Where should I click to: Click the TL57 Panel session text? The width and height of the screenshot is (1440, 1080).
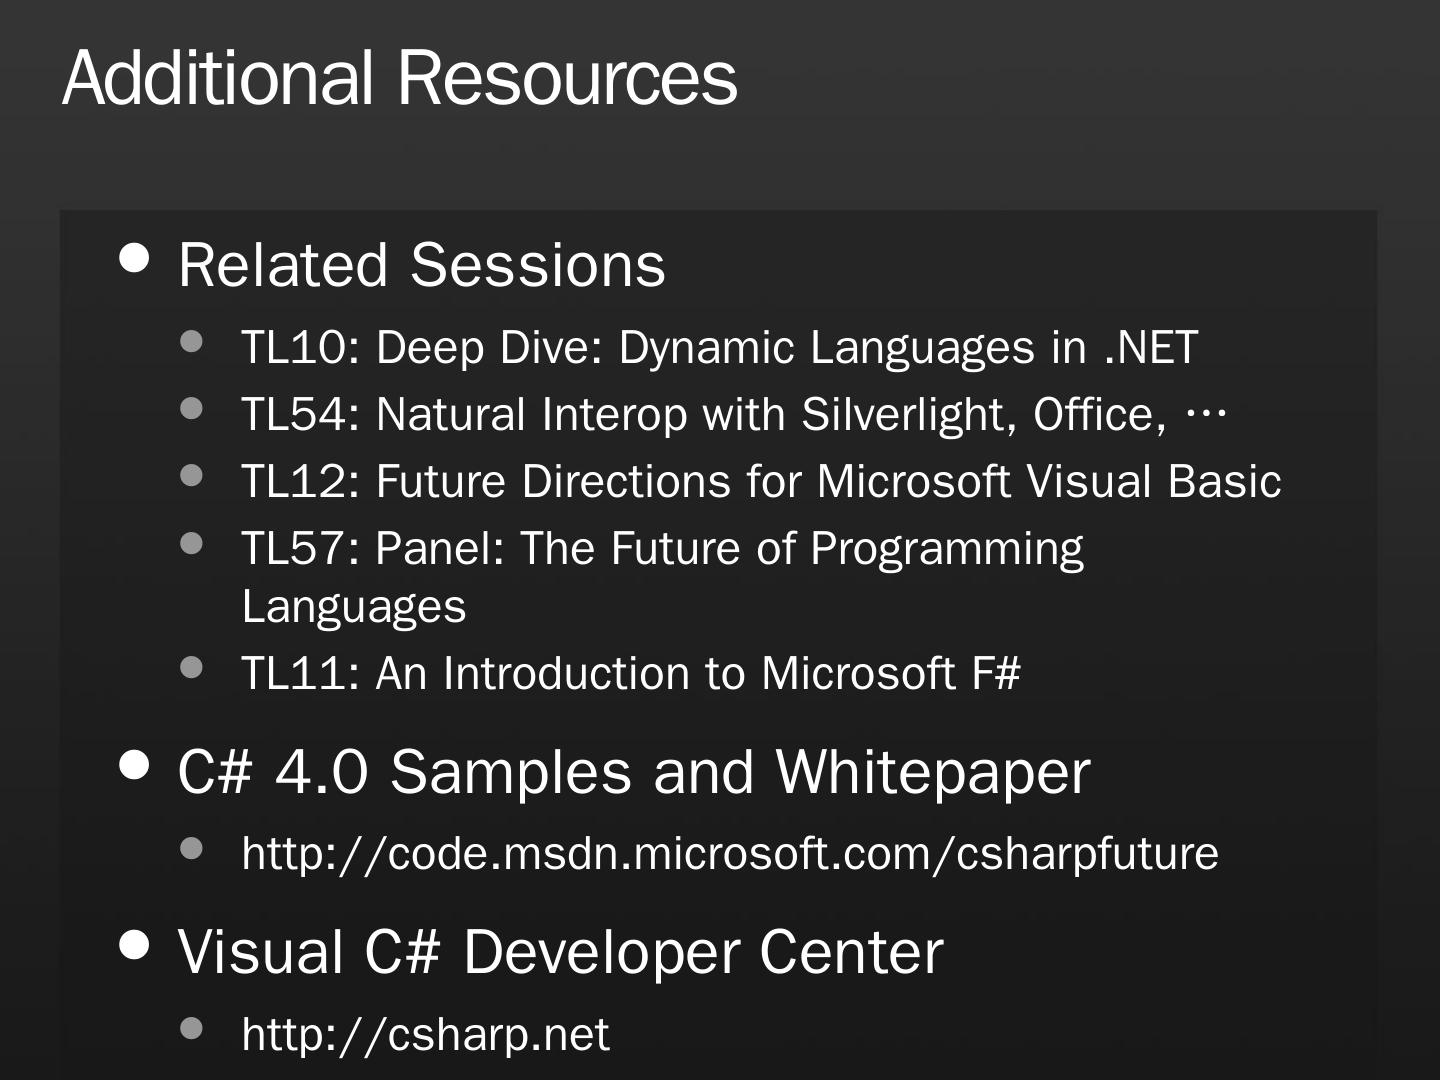(662, 549)
